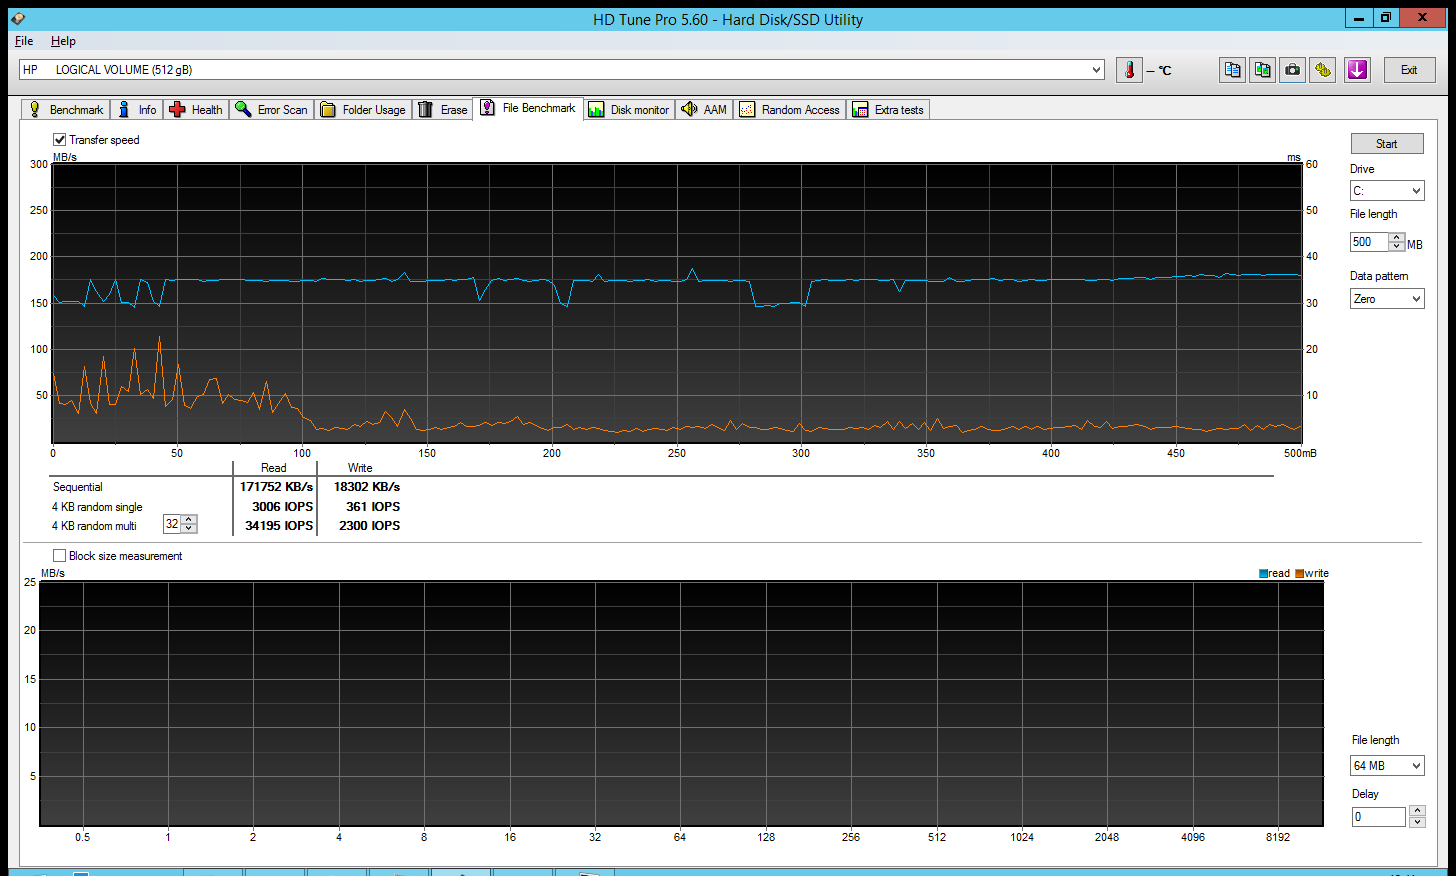Image resolution: width=1456 pixels, height=876 pixels.
Task: Click the Delay input field
Action: point(1378,817)
